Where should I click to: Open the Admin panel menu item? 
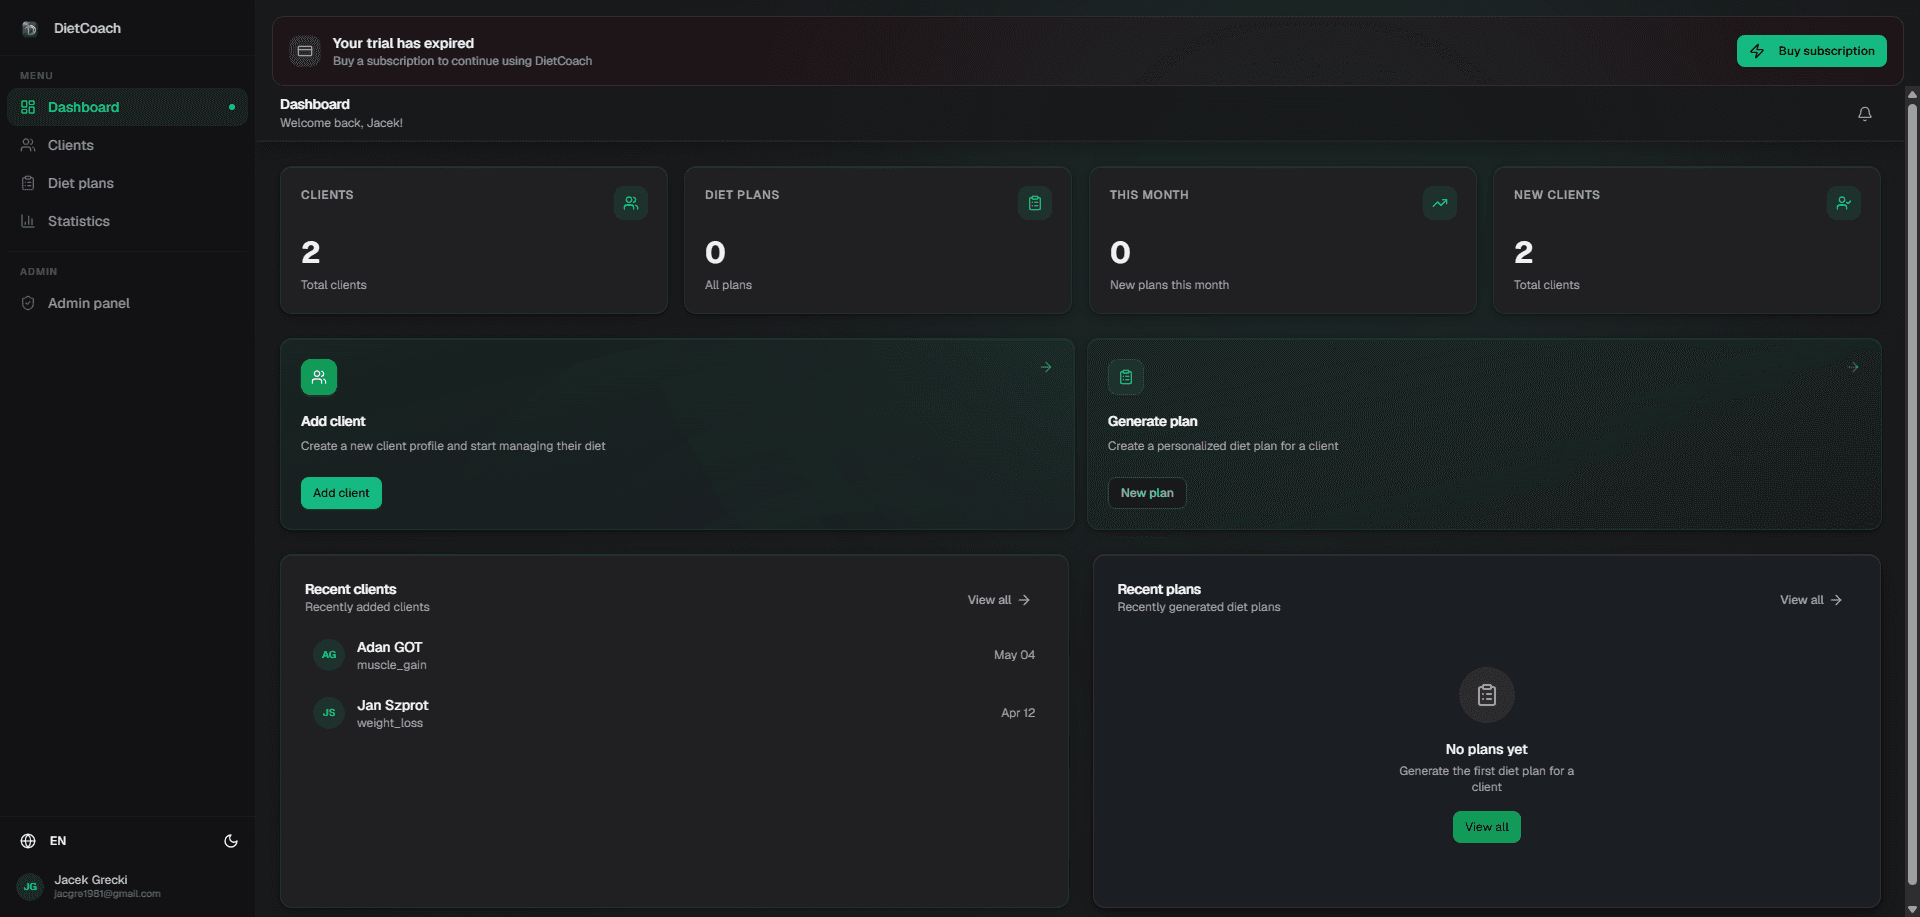[x=127, y=303]
